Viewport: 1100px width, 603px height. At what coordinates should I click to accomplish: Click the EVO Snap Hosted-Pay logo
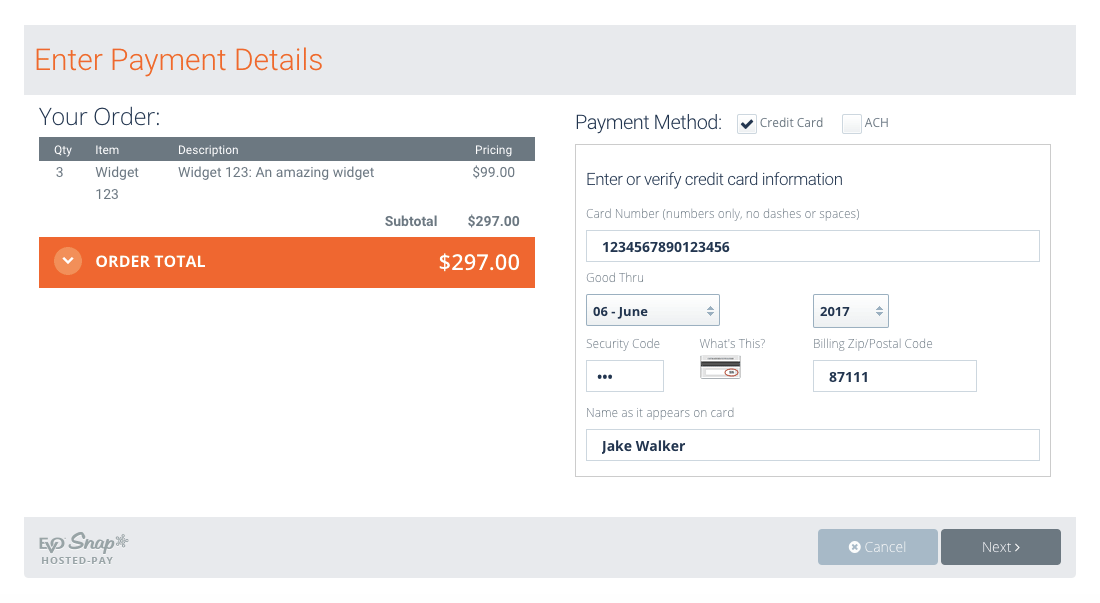[83, 548]
